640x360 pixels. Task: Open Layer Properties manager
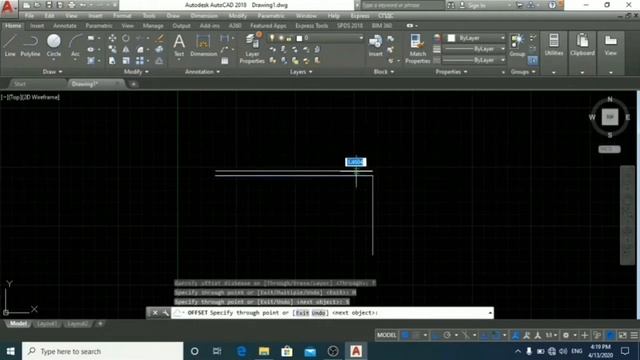pyautogui.click(x=252, y=49)
